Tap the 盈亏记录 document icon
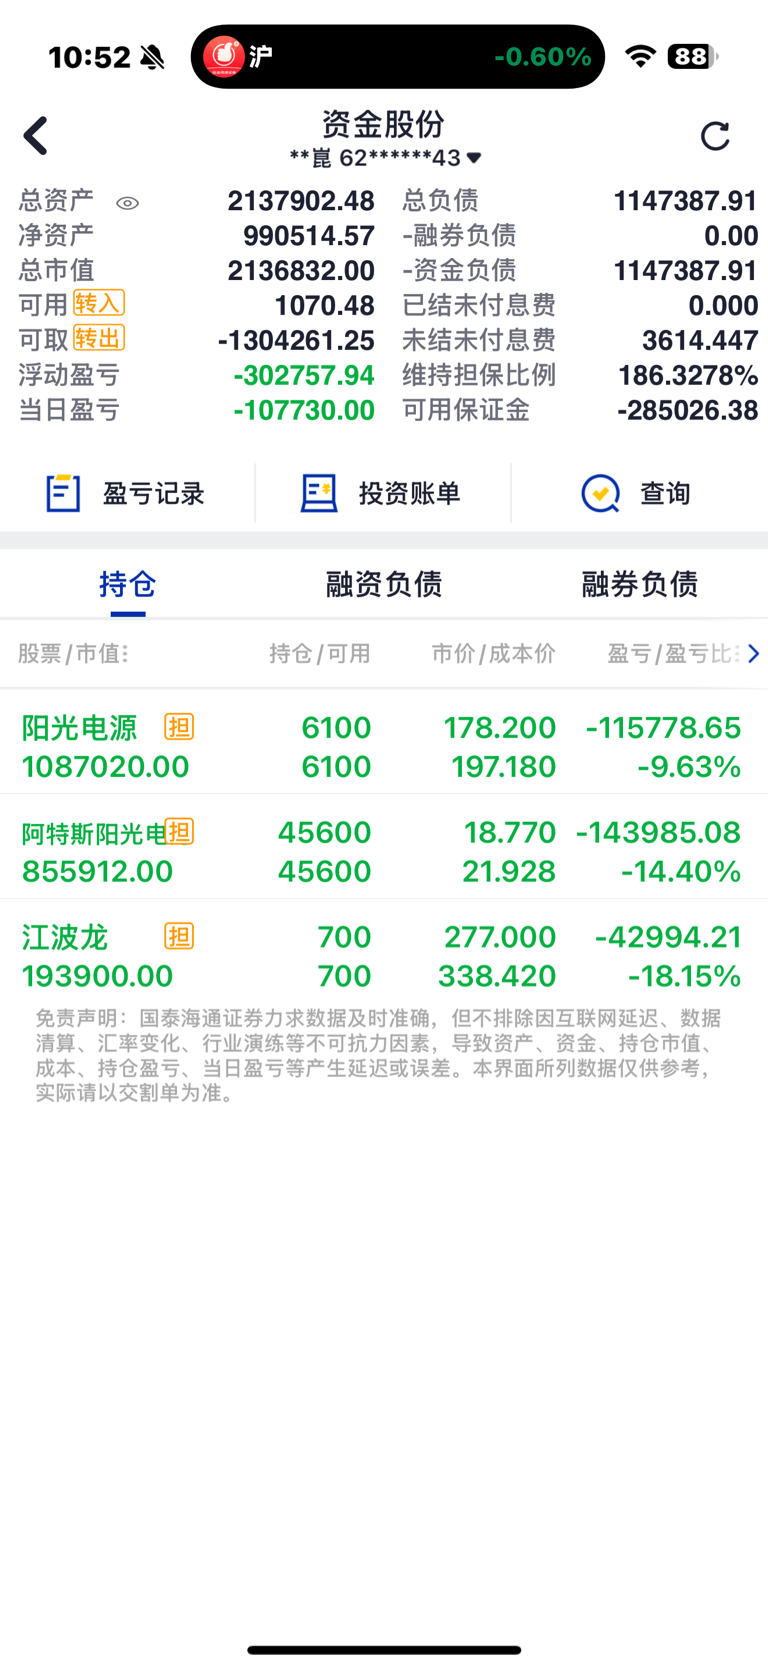The height and width of the screenshot is (1669, 768). (x=63, y=493)
